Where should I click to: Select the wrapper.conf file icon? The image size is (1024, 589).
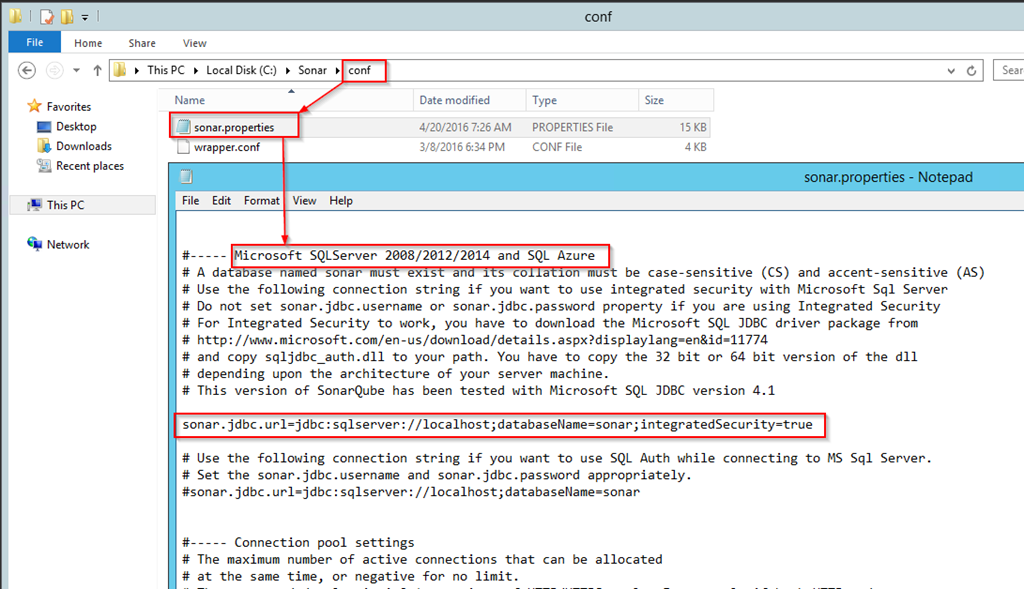[183, 147]
